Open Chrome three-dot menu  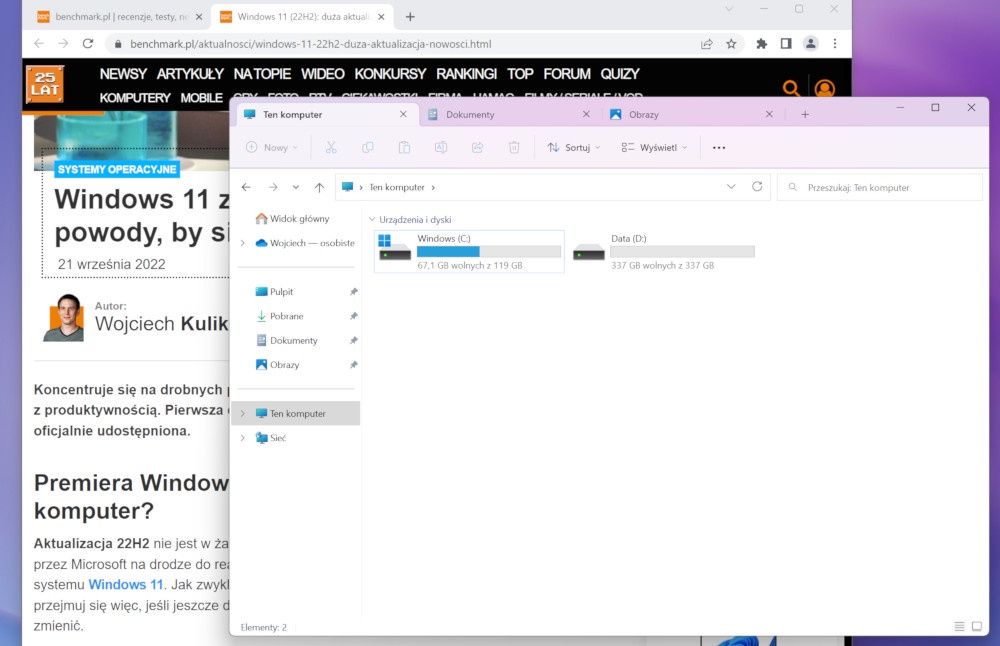point(835,43)
